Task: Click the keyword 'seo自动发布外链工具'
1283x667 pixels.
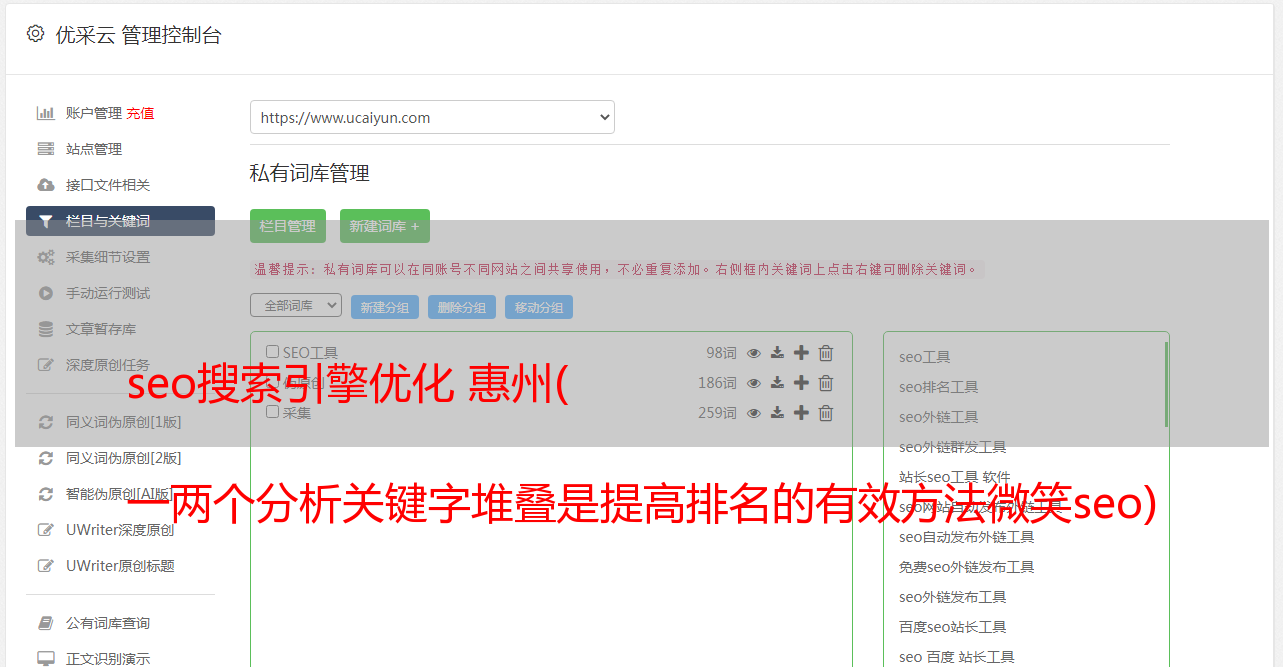Action: tap(967, 537)
